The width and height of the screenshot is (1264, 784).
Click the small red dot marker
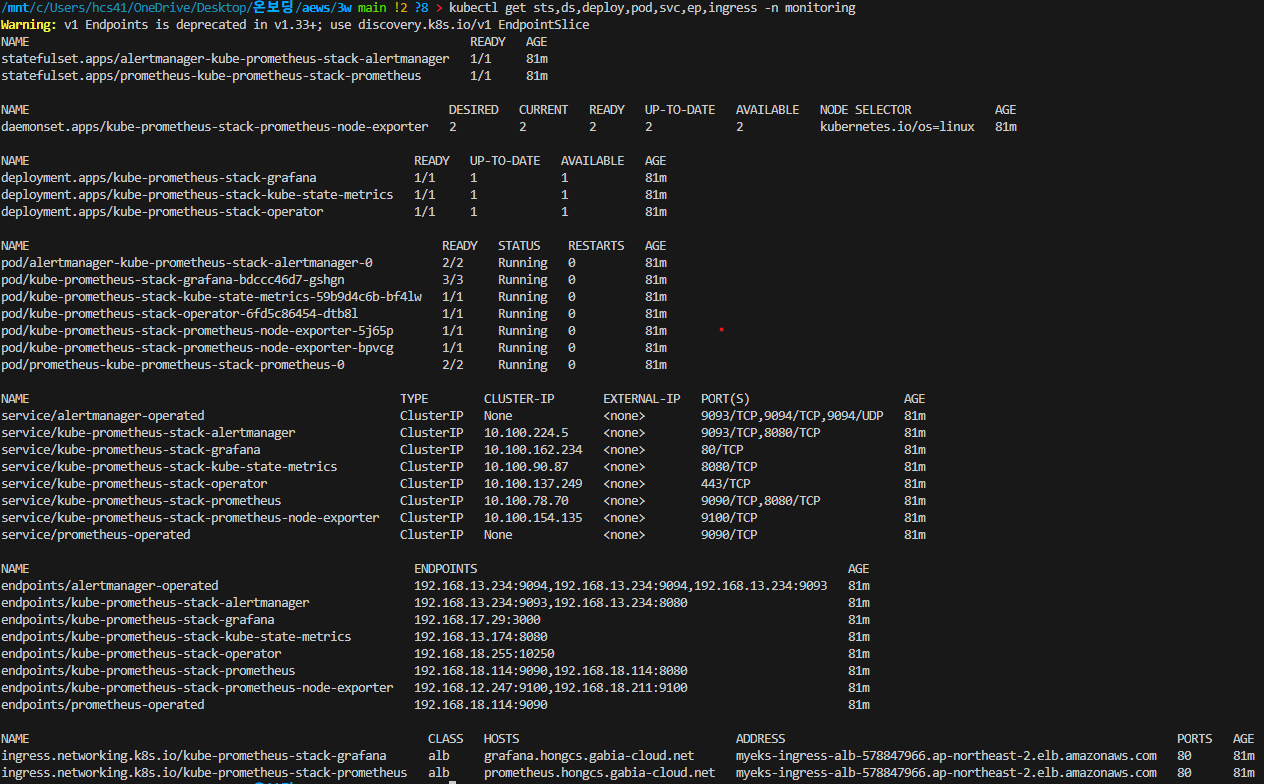(721, 328)
